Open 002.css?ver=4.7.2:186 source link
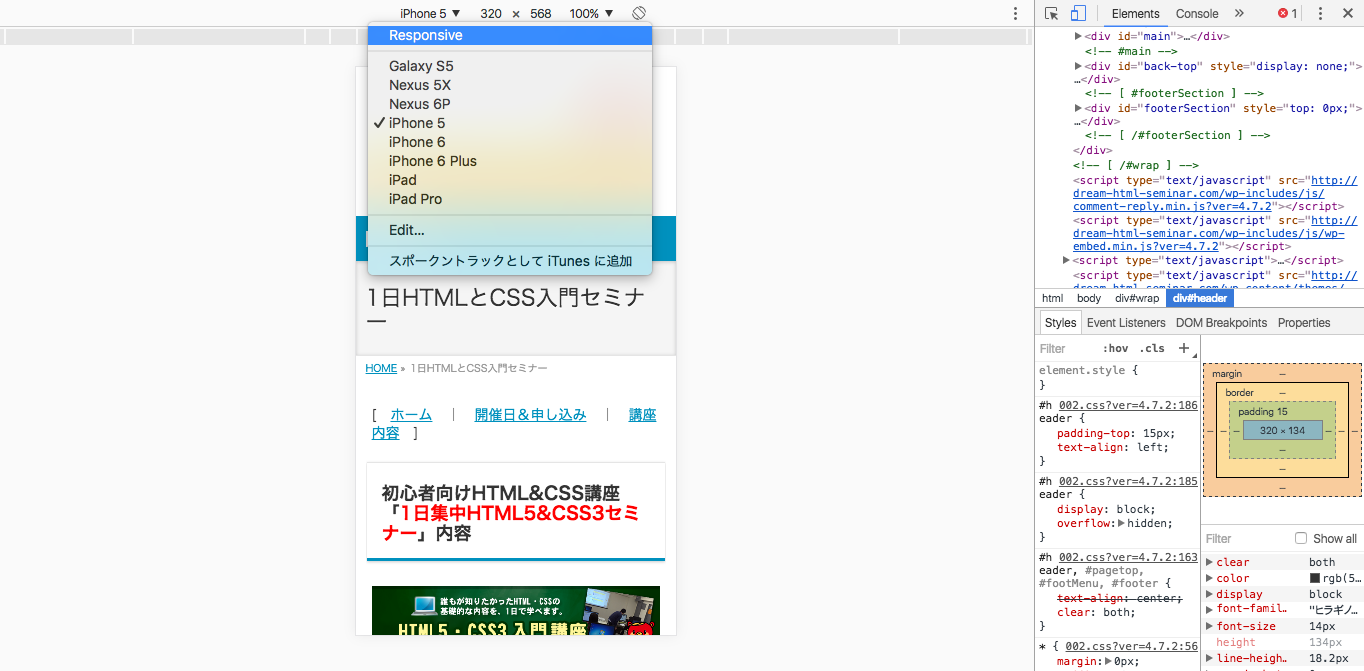 (x=1128, y=405)
